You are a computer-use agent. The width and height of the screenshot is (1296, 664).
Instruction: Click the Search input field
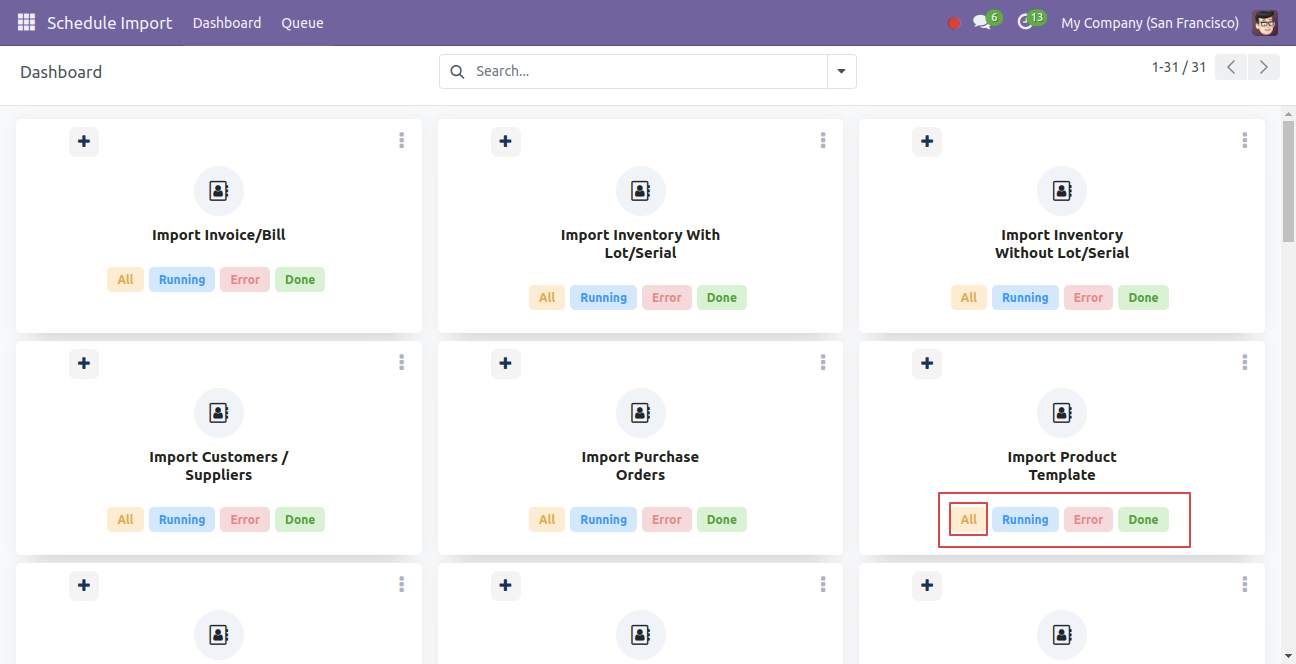pos(648,71)
